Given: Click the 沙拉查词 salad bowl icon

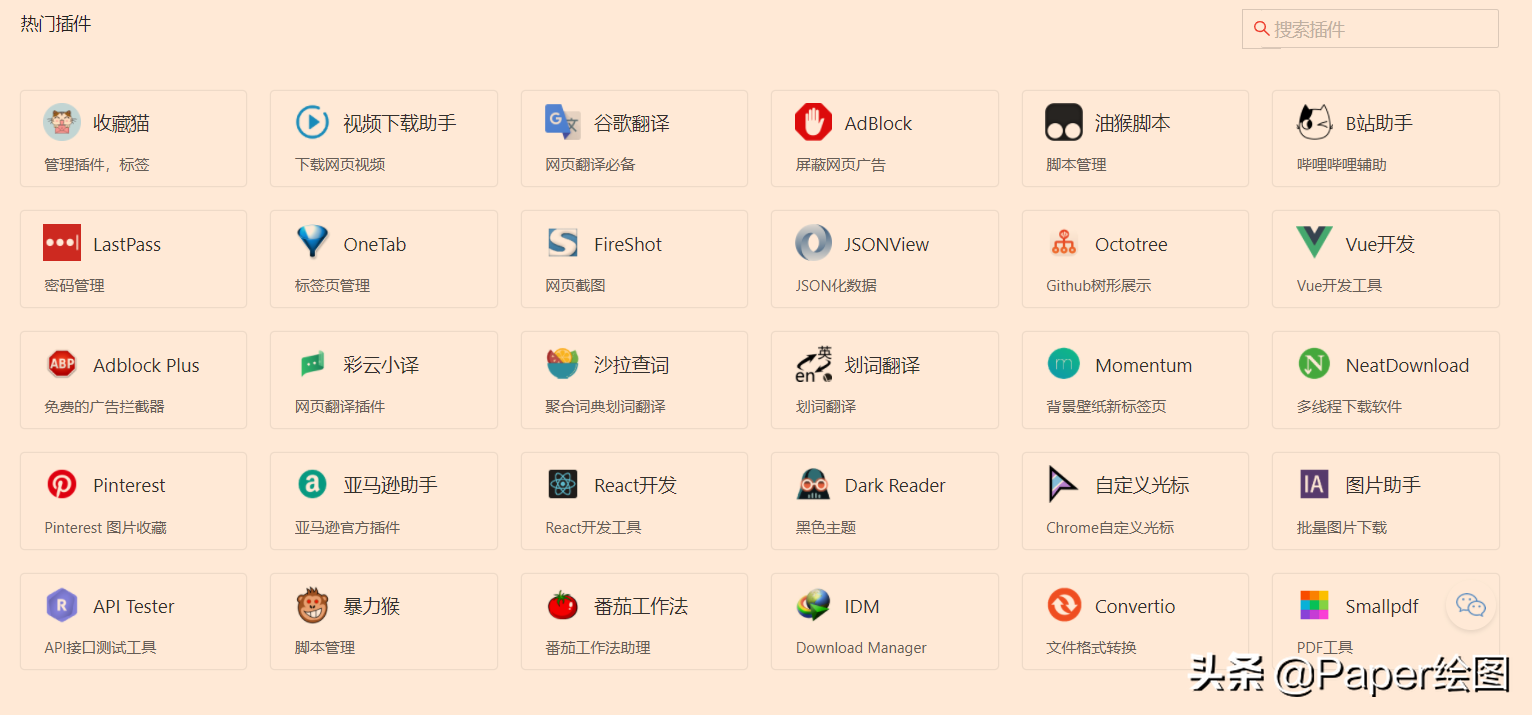Looking at the screenshot, I should 563,364.
